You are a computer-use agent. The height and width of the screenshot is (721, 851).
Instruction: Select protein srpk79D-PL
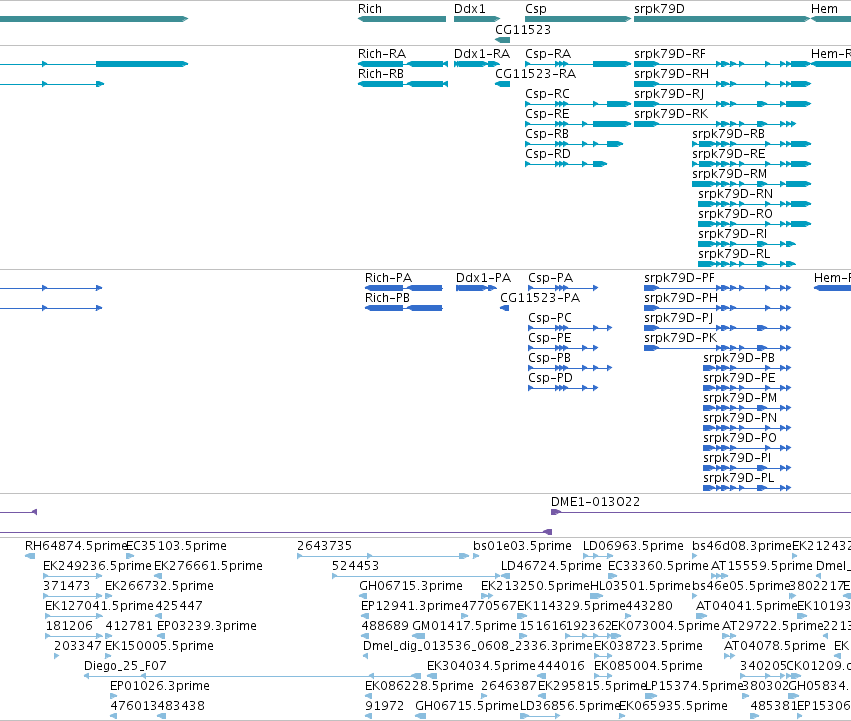click(x=739, y=478)
